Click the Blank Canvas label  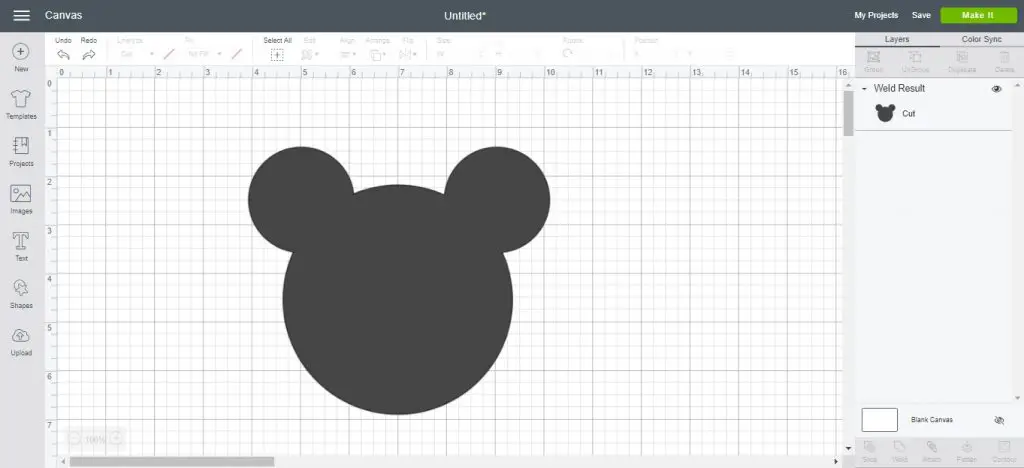click(932, 420)
